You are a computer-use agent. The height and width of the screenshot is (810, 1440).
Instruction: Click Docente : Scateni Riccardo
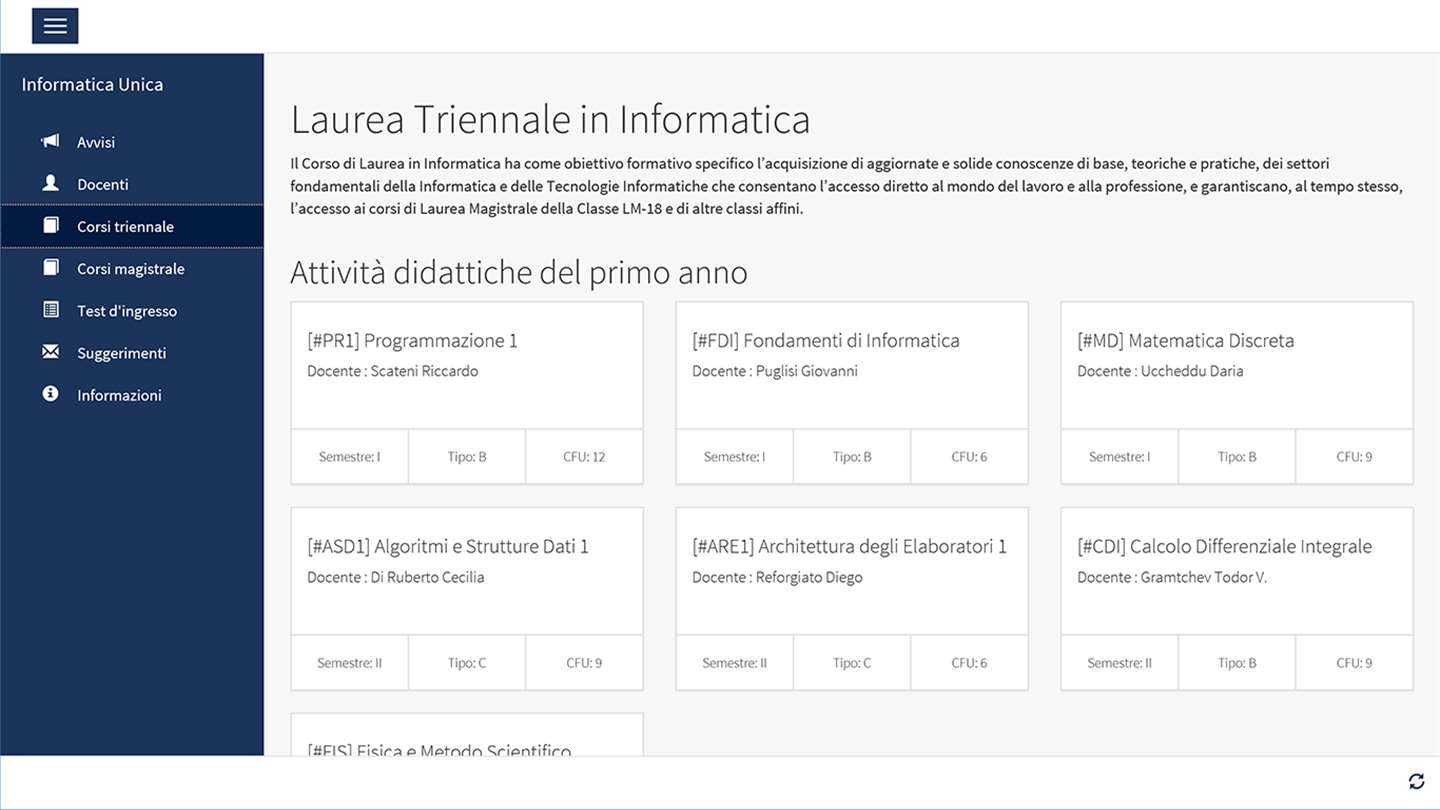(393, 371)
